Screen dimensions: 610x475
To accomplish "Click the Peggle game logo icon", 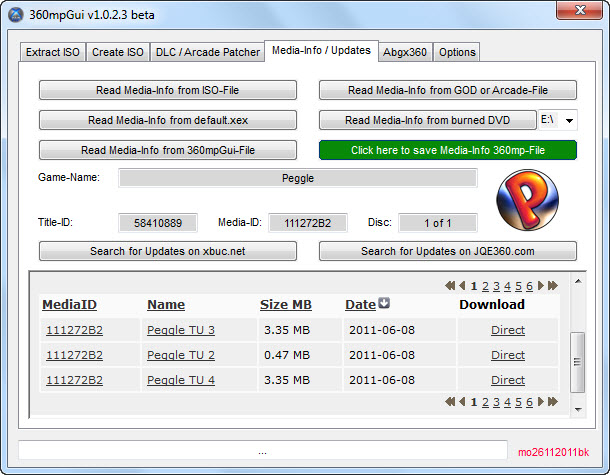I will 528,200.
